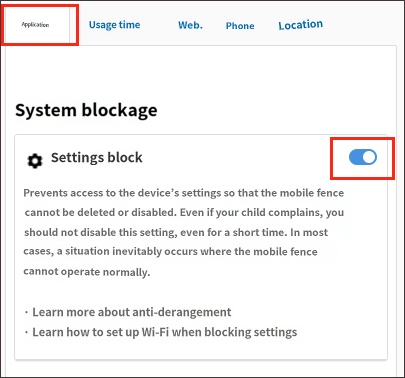Turn off the Settings block toggle

pos(363,157)
